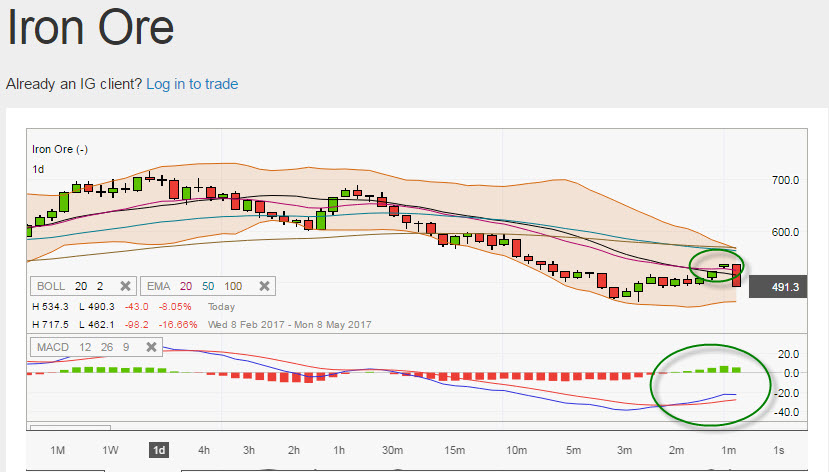Click the BOLL deviation value 2
This screenshot has width=829, height=472.
100,286
